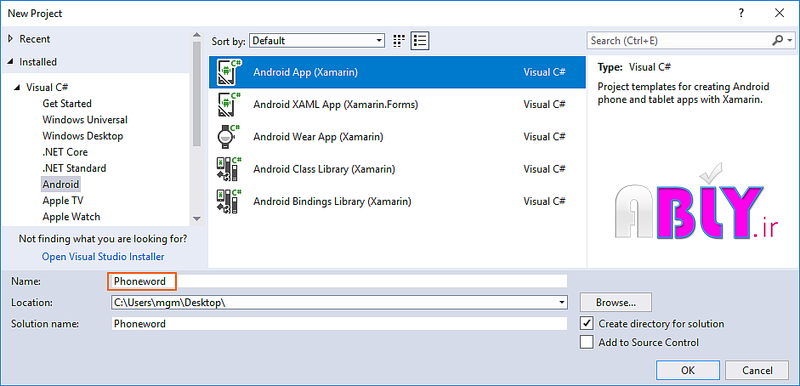The height and width of the screenshot is (386, 800).
Task: Click the Browse... button
Action: (x=615, y=302)
